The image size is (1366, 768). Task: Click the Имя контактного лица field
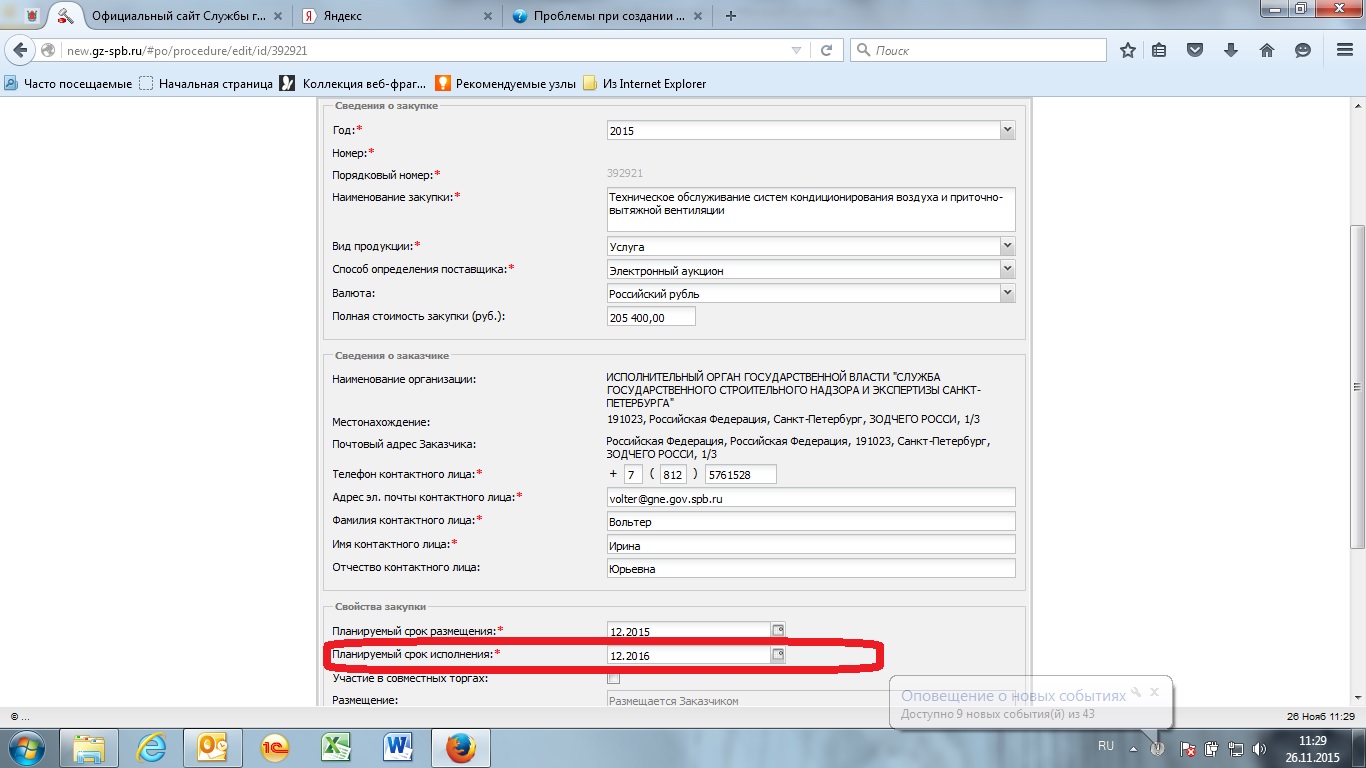811,544
